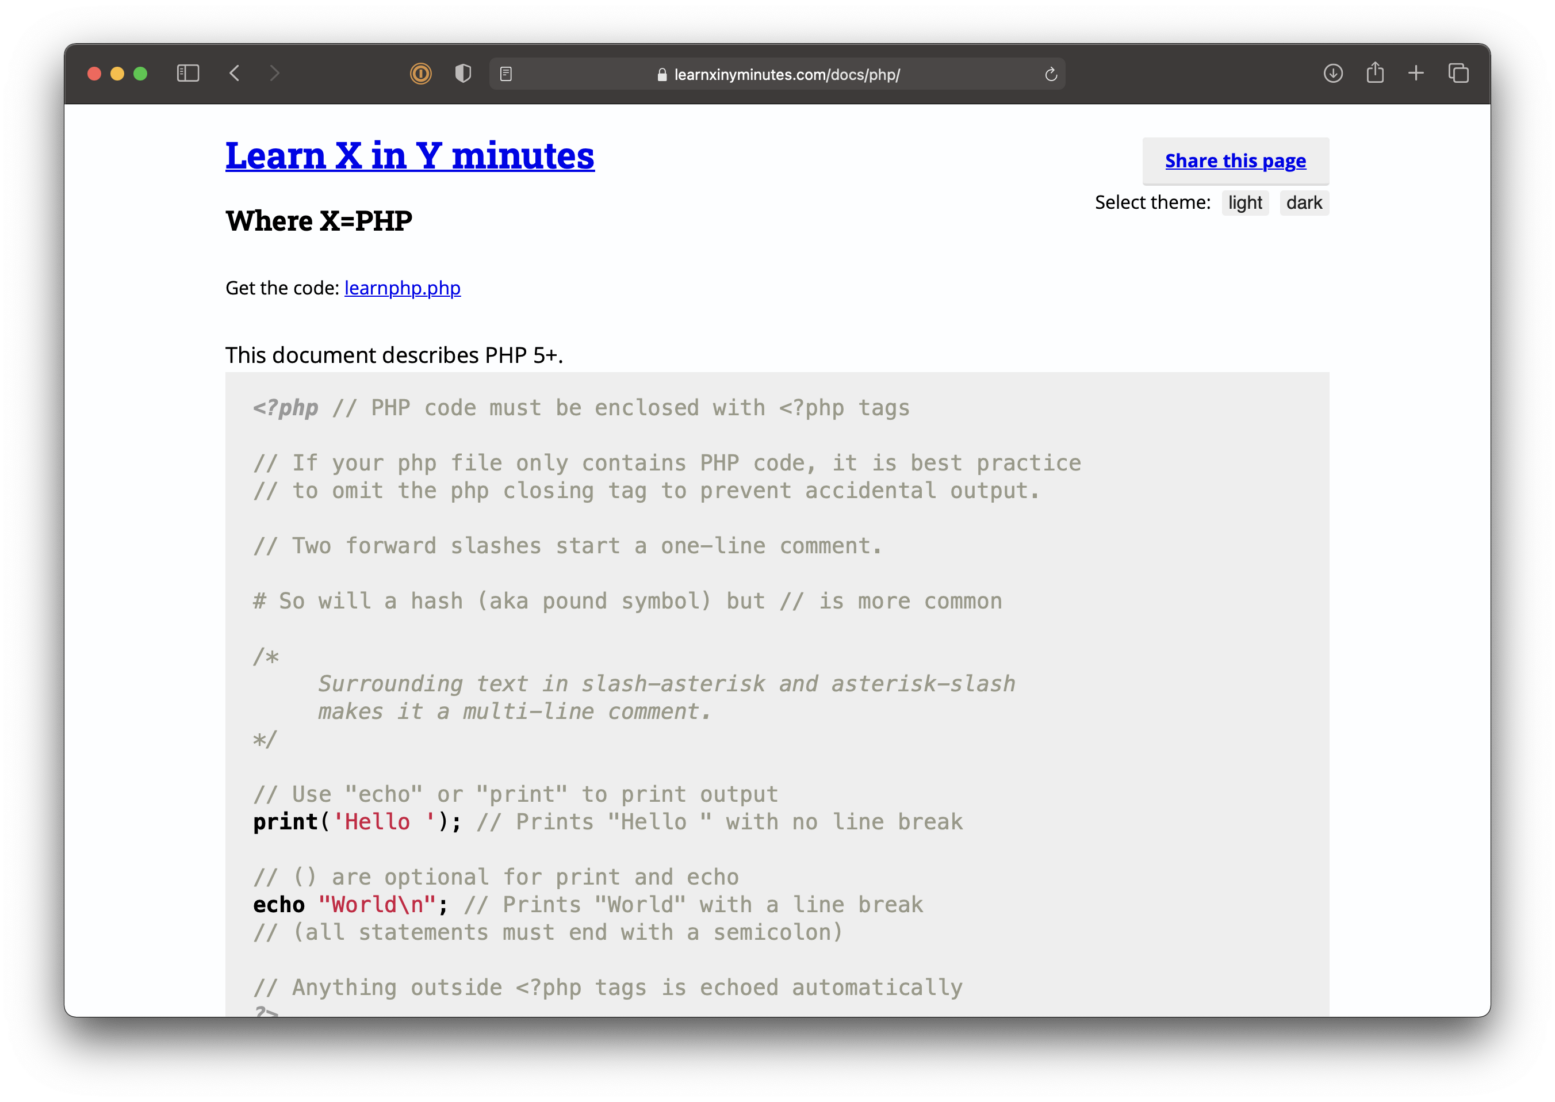Show the tab overview
Image resolution: width=1555 pixels, height=1102 pixels.
1458,73
